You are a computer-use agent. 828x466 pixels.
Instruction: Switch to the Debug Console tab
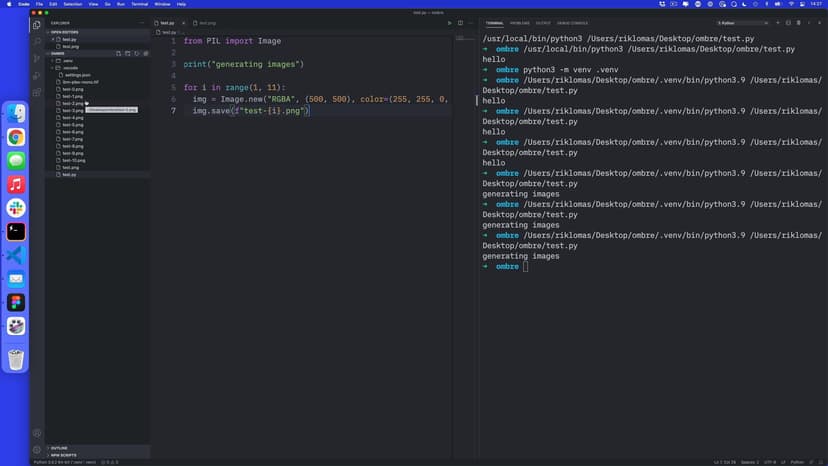[x=573, y=22]
